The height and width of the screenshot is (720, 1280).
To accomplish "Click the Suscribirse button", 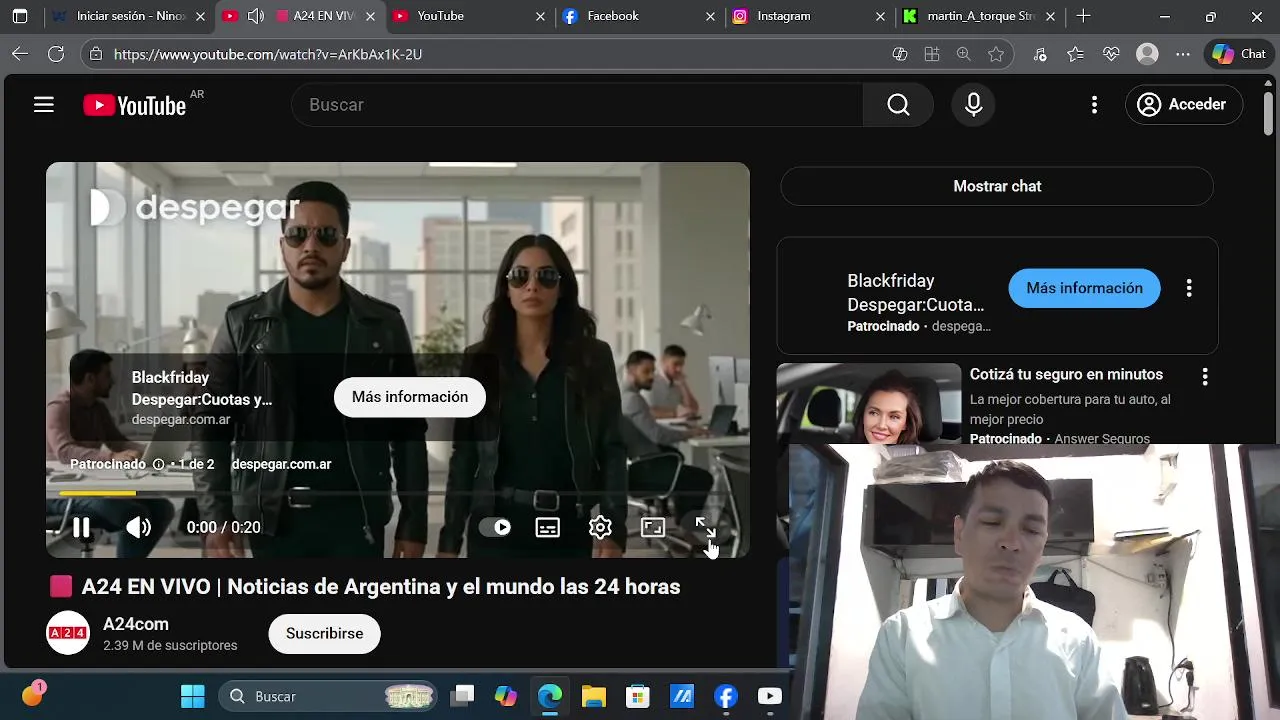I will pos(325,634).
